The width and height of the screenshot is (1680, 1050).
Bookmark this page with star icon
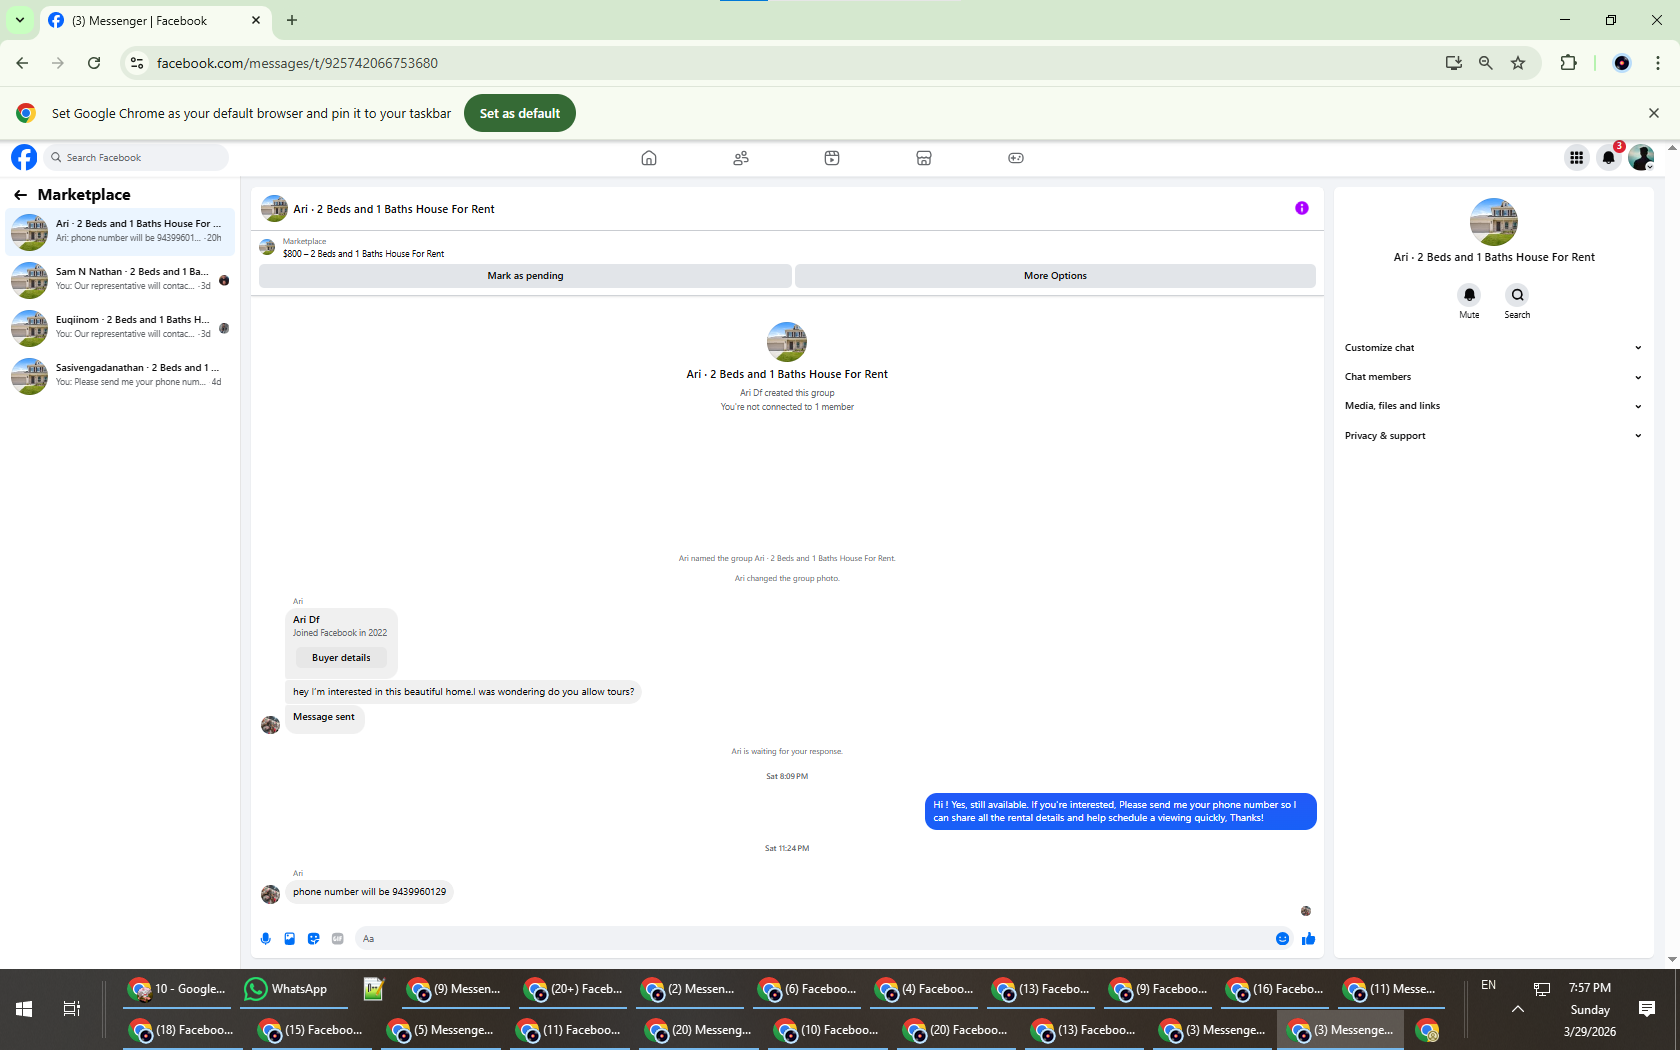click(1518, 63)
